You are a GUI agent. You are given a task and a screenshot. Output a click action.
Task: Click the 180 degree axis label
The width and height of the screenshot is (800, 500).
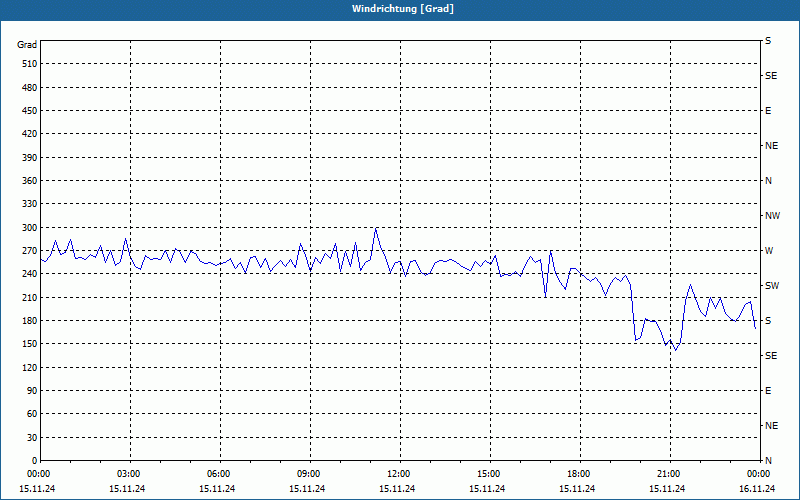pyautogui.click(x=30, y=320)
